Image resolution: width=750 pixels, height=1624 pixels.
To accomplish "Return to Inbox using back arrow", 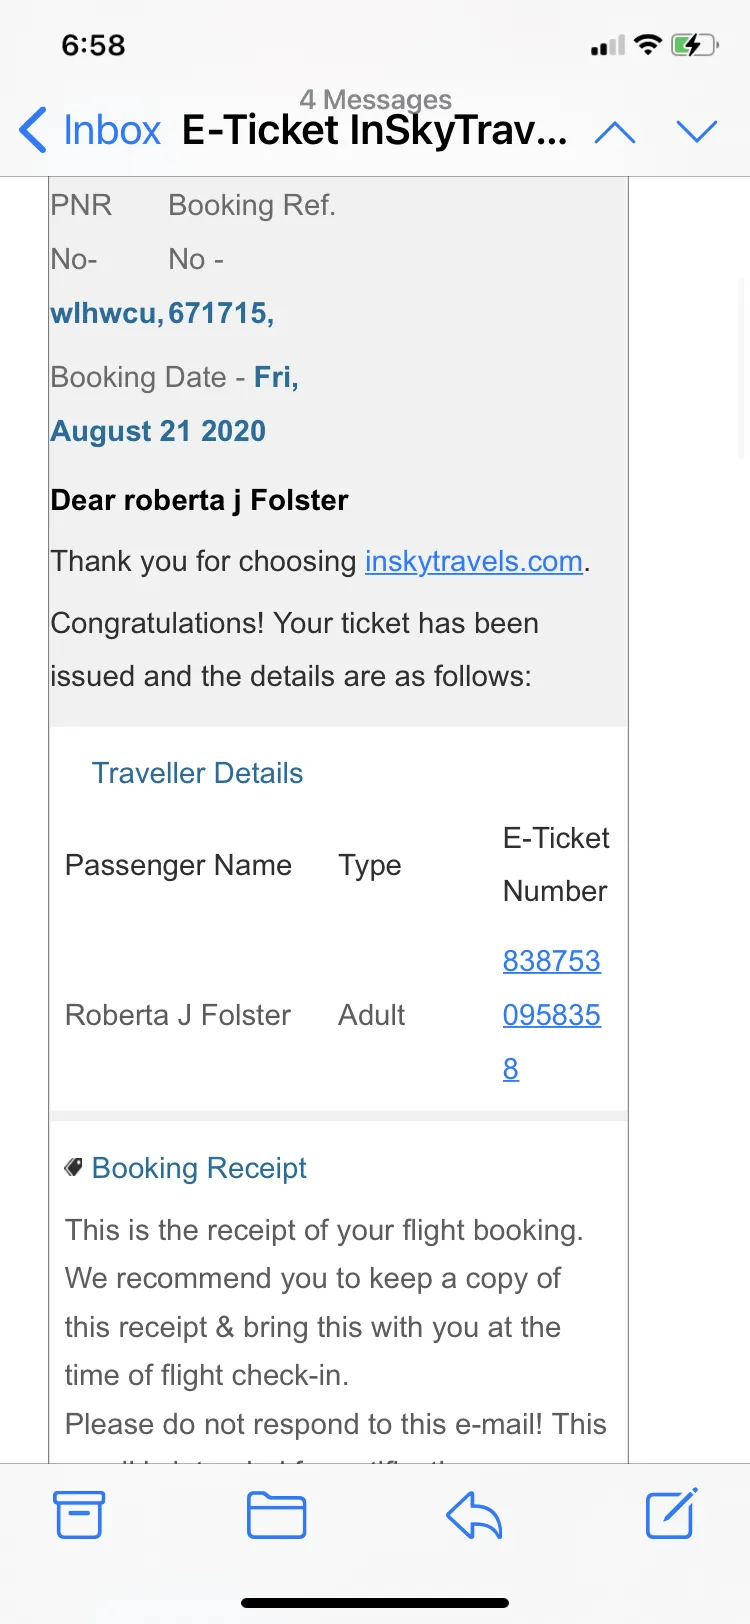I will [x=90, y=130].
